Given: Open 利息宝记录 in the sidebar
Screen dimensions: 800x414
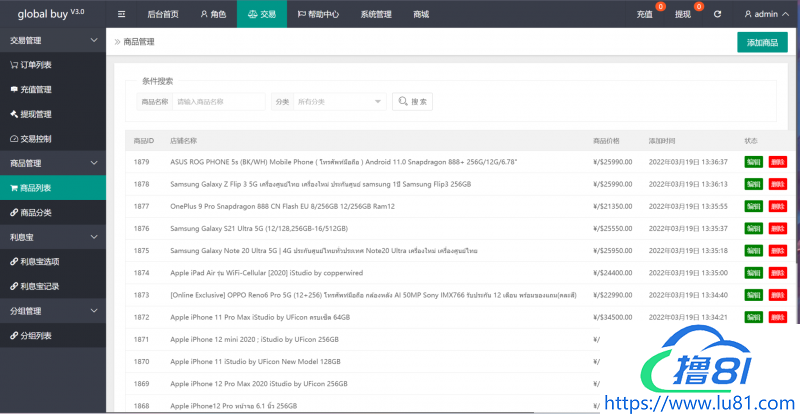Looking at the screenshot, I should [40, 286].
